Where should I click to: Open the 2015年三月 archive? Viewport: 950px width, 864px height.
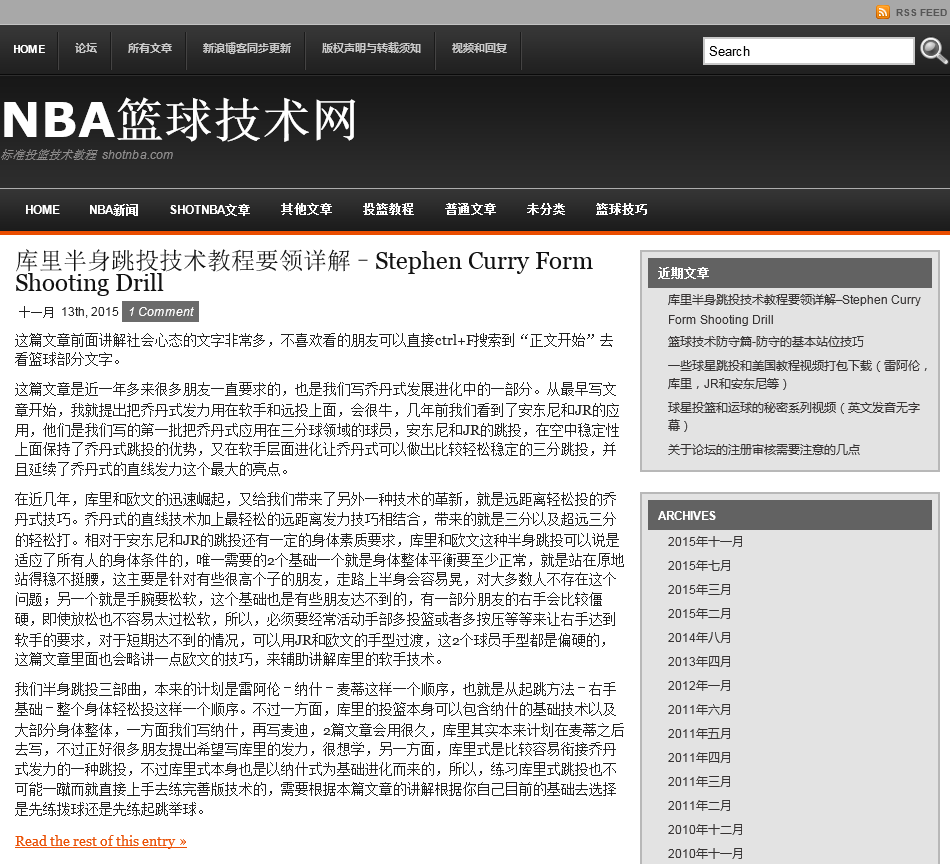(699, 590)
